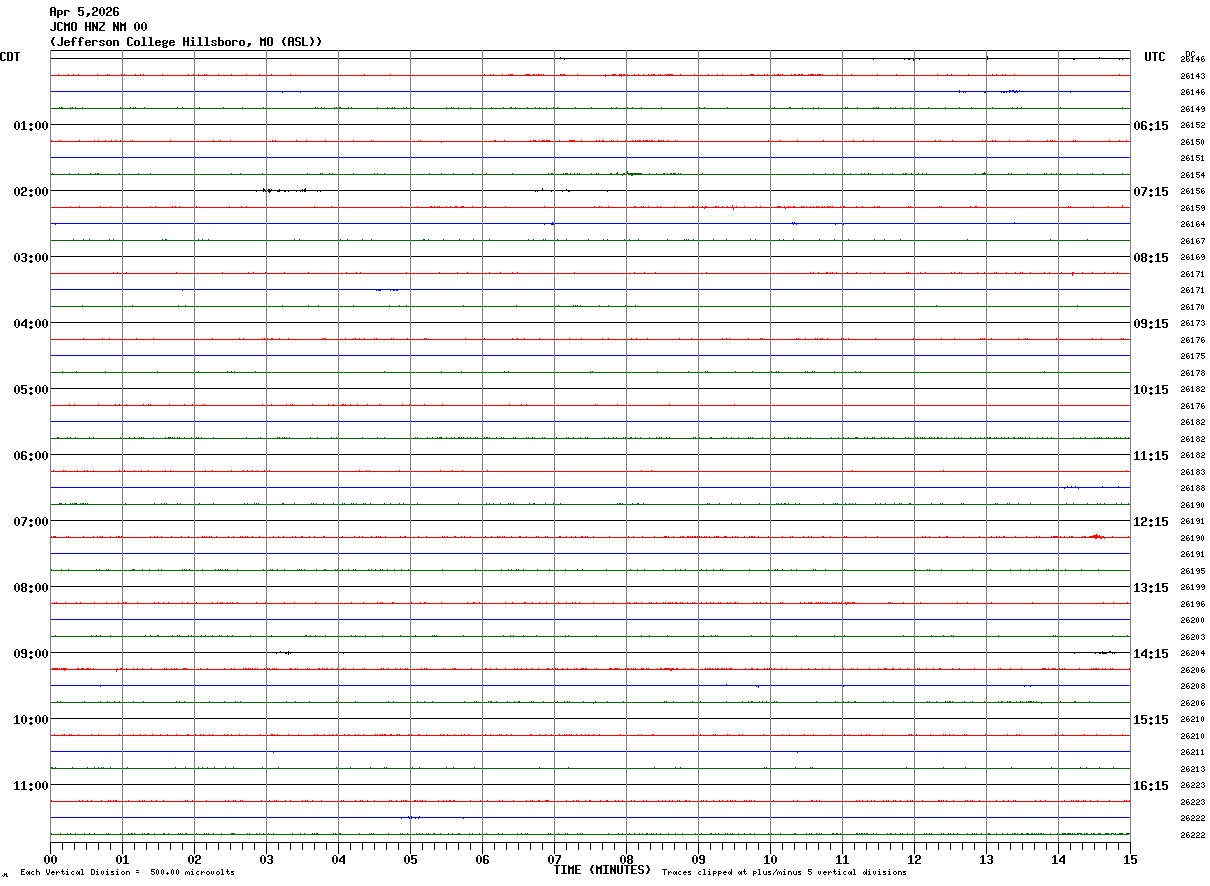Image resolution: width=1210 pixels, height=886 pixels.
Task: Click the 06:15 UTC time label
Action: (x=1151, y=125)
